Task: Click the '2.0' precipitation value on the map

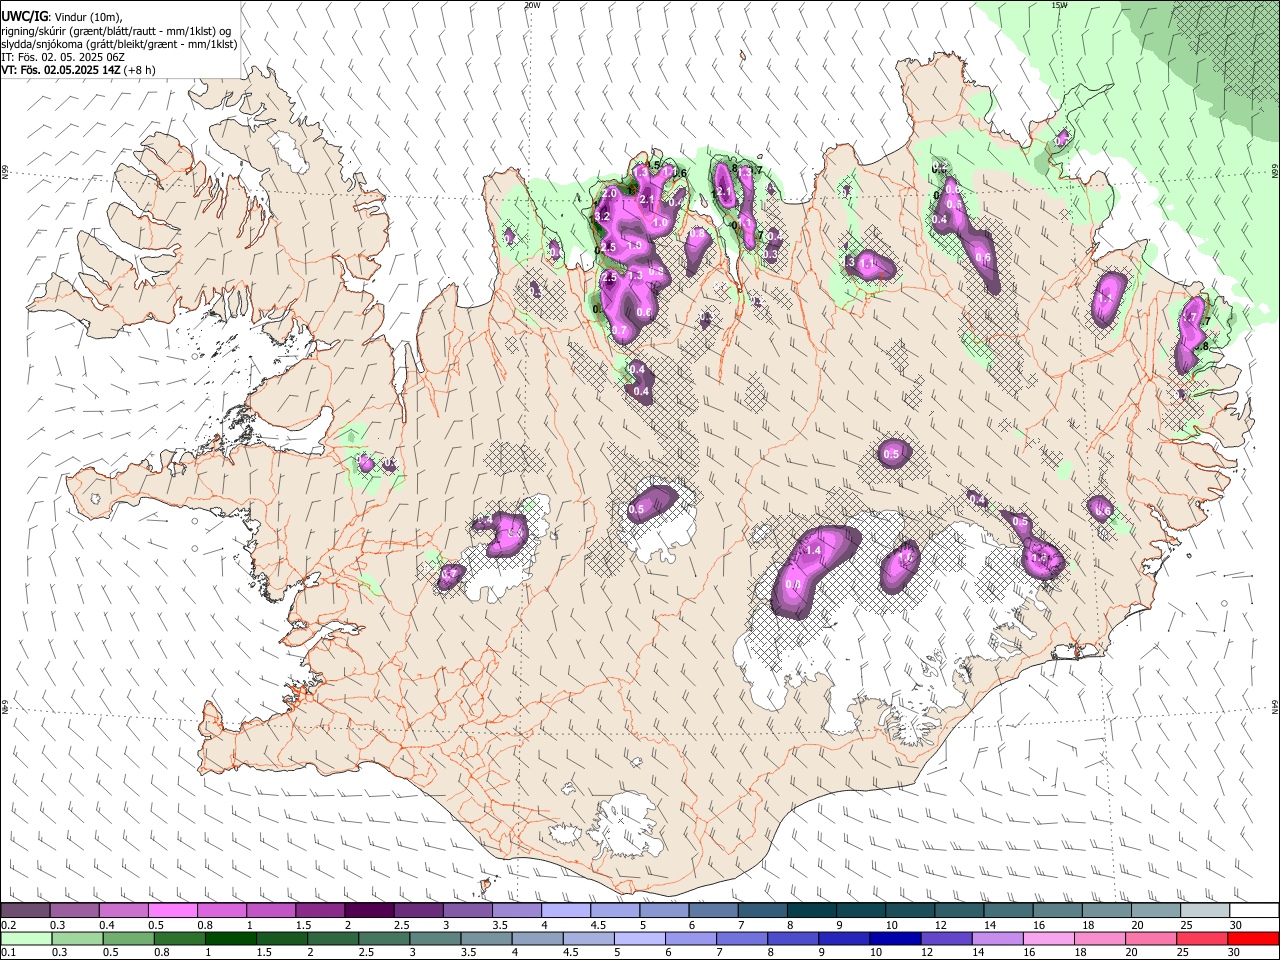Action: pyautogui.click(x=610, y=192)
